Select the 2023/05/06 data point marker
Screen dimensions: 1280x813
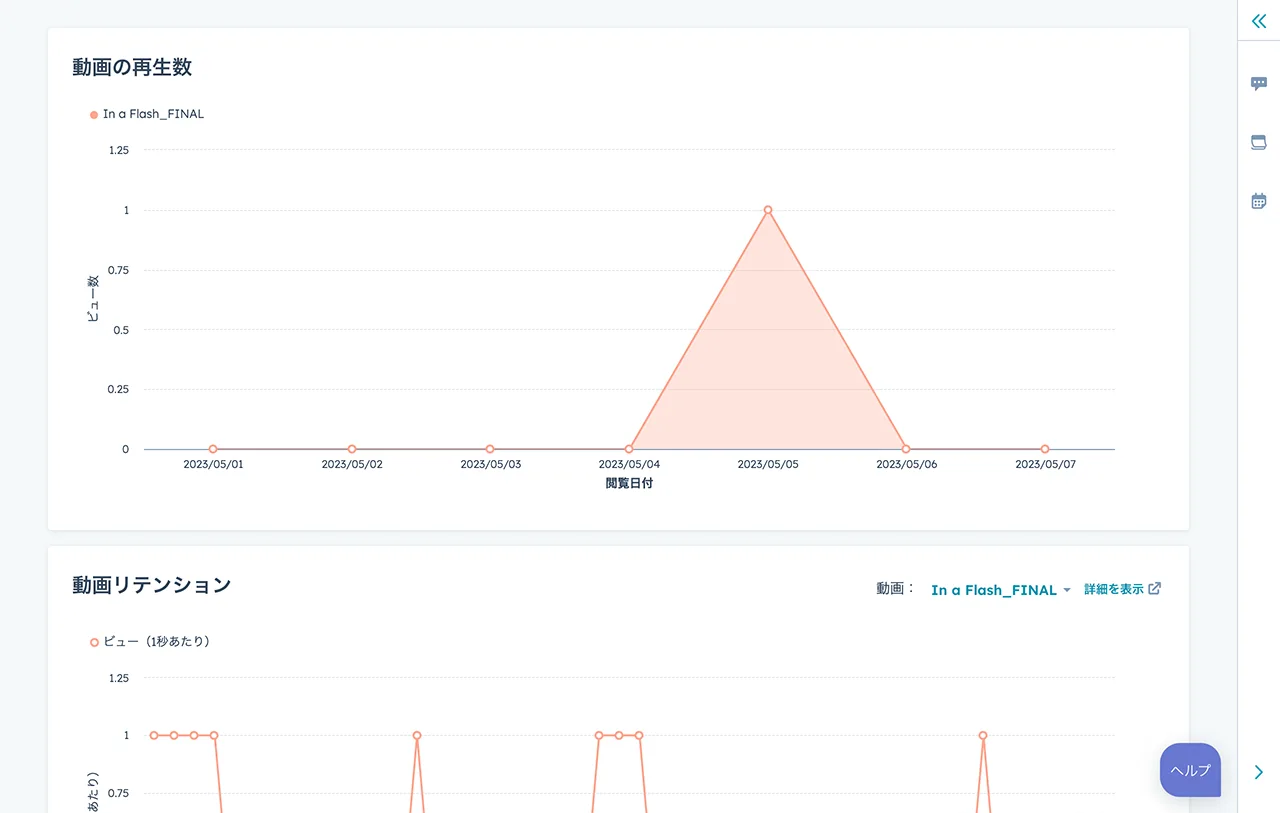coord(906,449)
